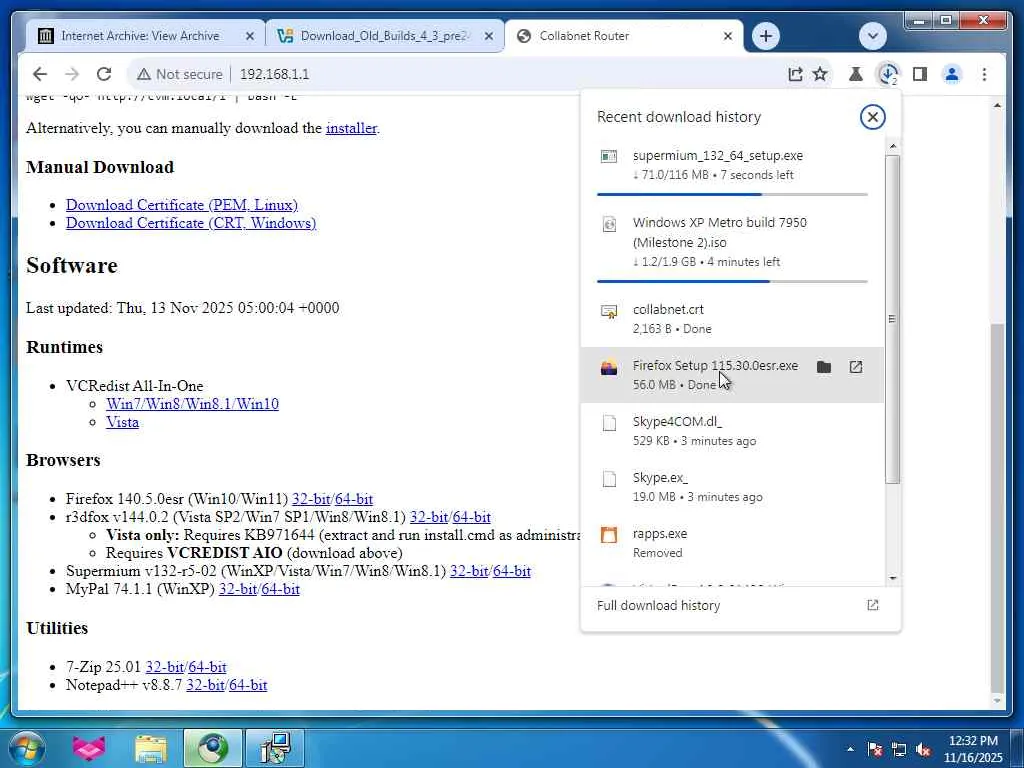The image size is (1024, 768).
Task: Expand tab search dropdown arrow
Action: [x=872, y=36]
